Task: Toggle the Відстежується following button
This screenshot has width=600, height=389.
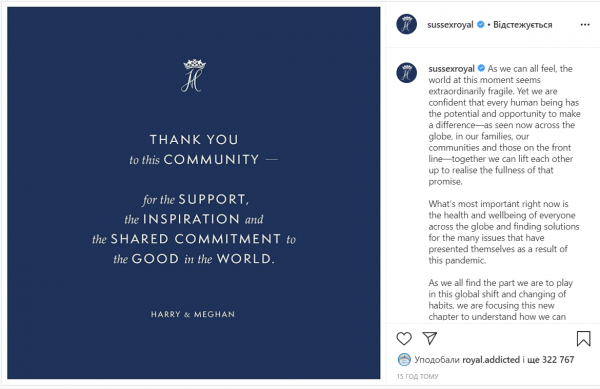Action: tap(523, 25)
